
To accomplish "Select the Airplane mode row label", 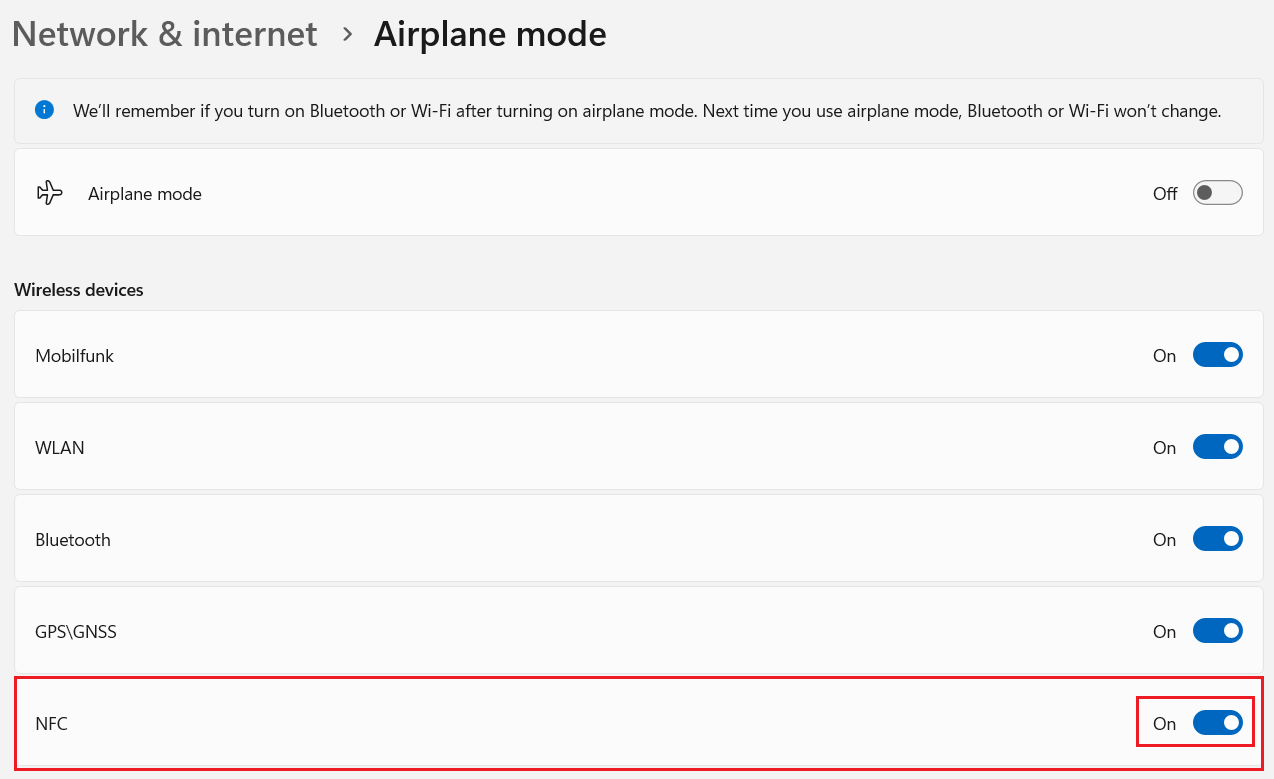I will 145,194.
